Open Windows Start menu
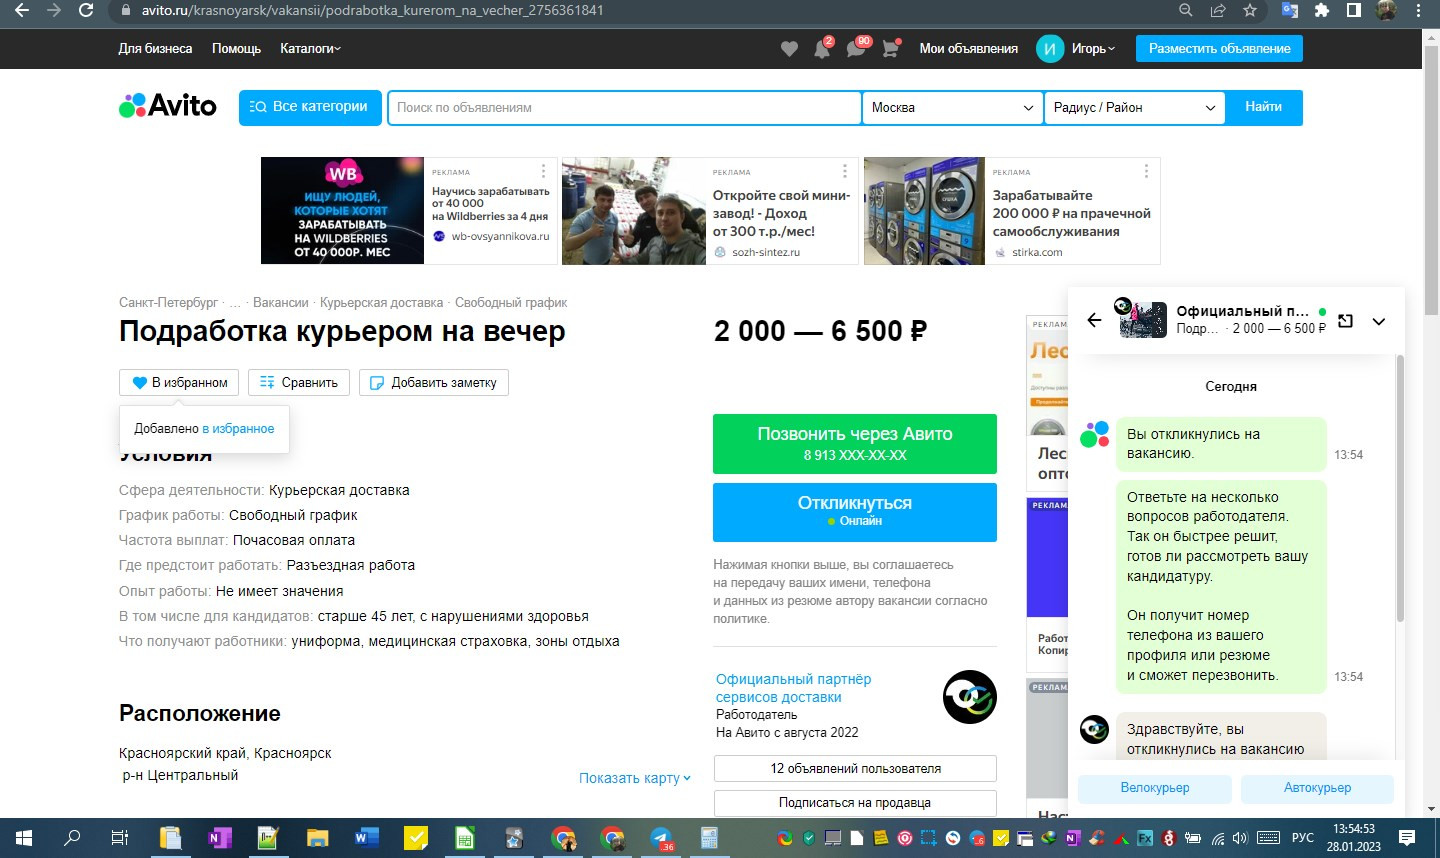1440x858 pixels. tap(23, 838)
